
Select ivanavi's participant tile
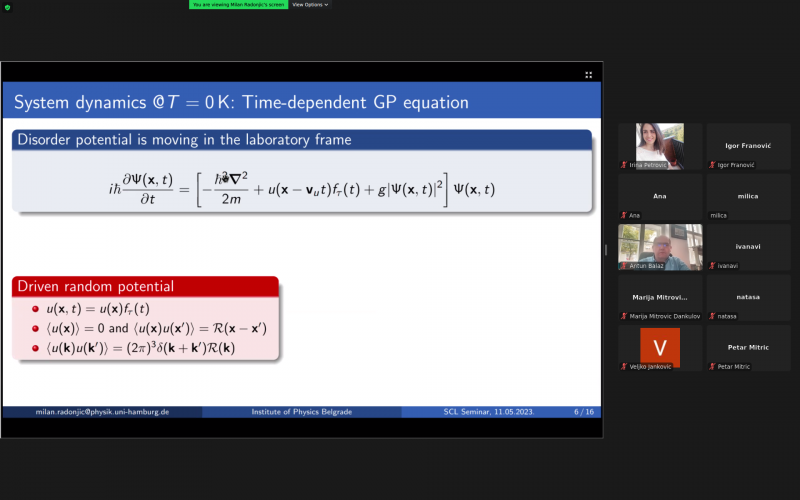tap(748, 247)
